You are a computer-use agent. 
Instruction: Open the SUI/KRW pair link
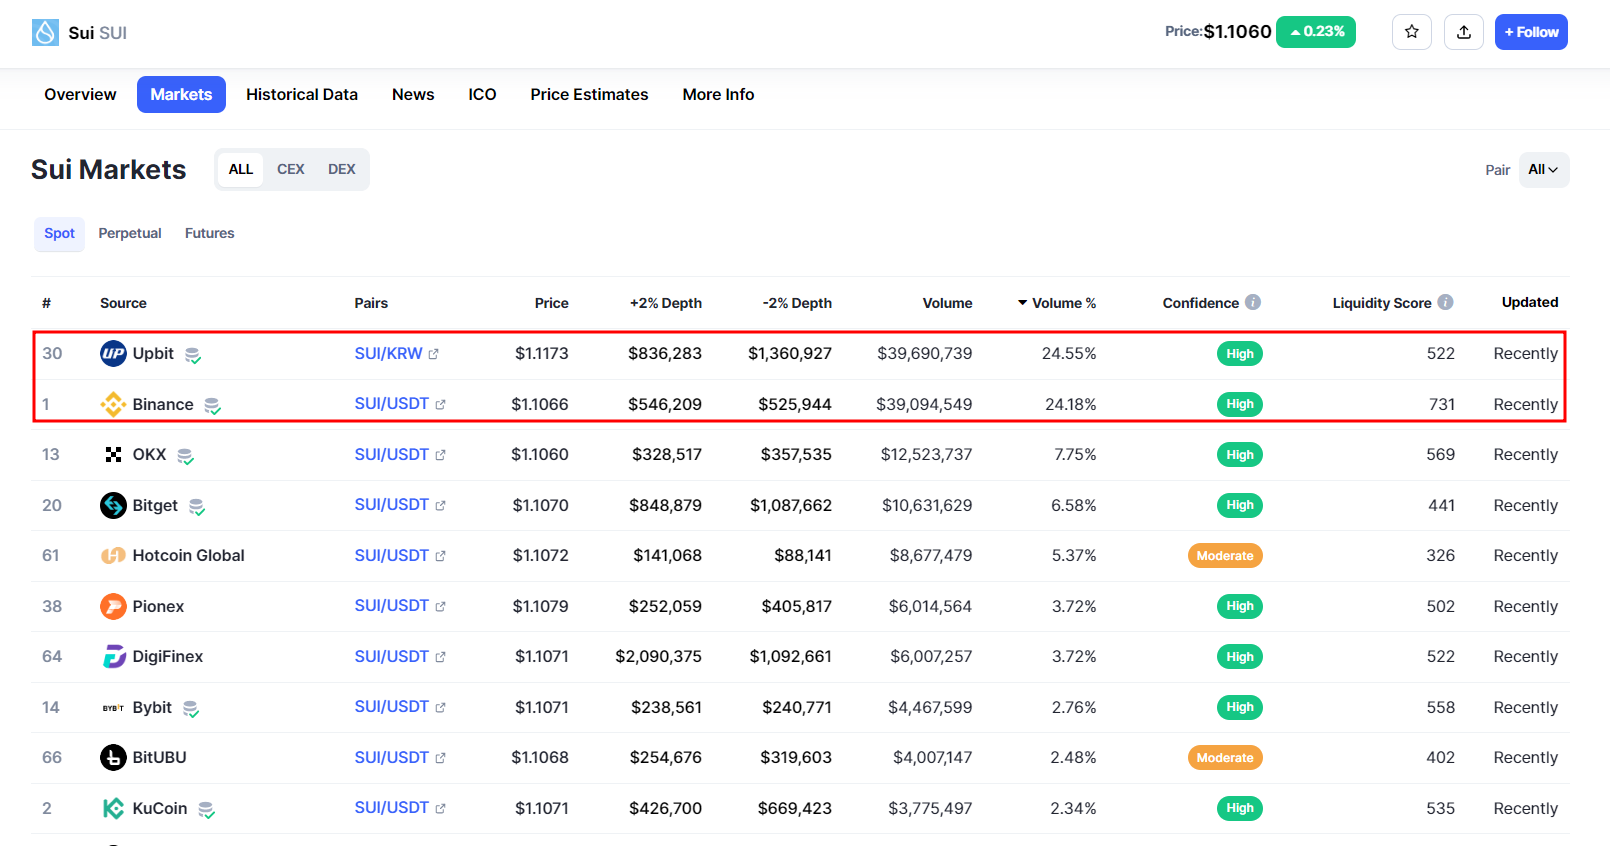(388, 354)
